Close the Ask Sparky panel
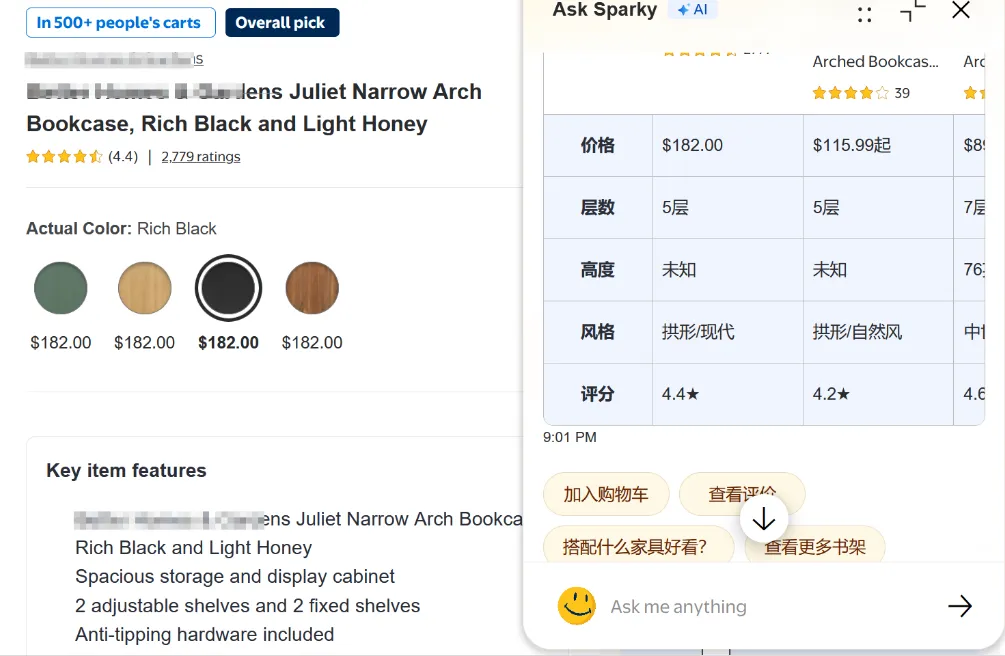Viewport: 1005px width, 656px height. coord(961,10)
